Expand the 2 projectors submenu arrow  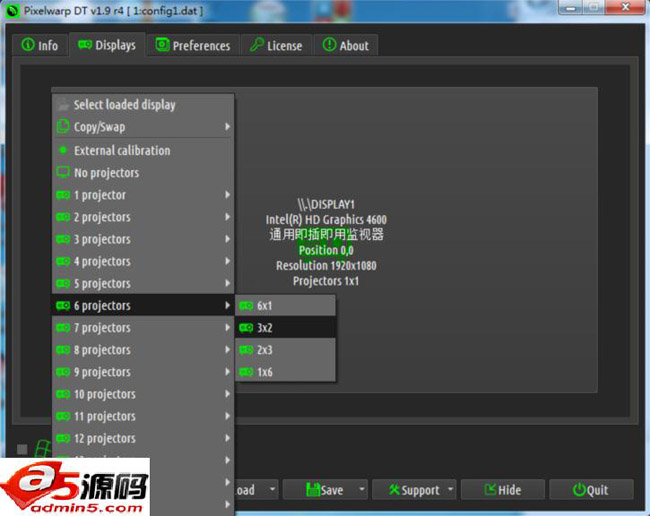click(227, 217)
